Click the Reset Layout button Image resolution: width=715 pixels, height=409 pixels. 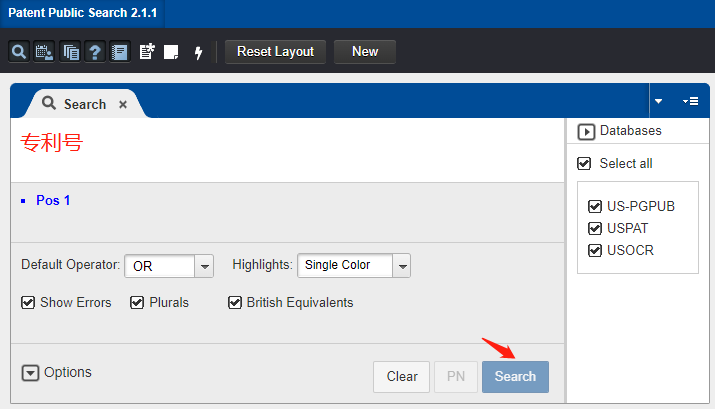click(275, 52)
